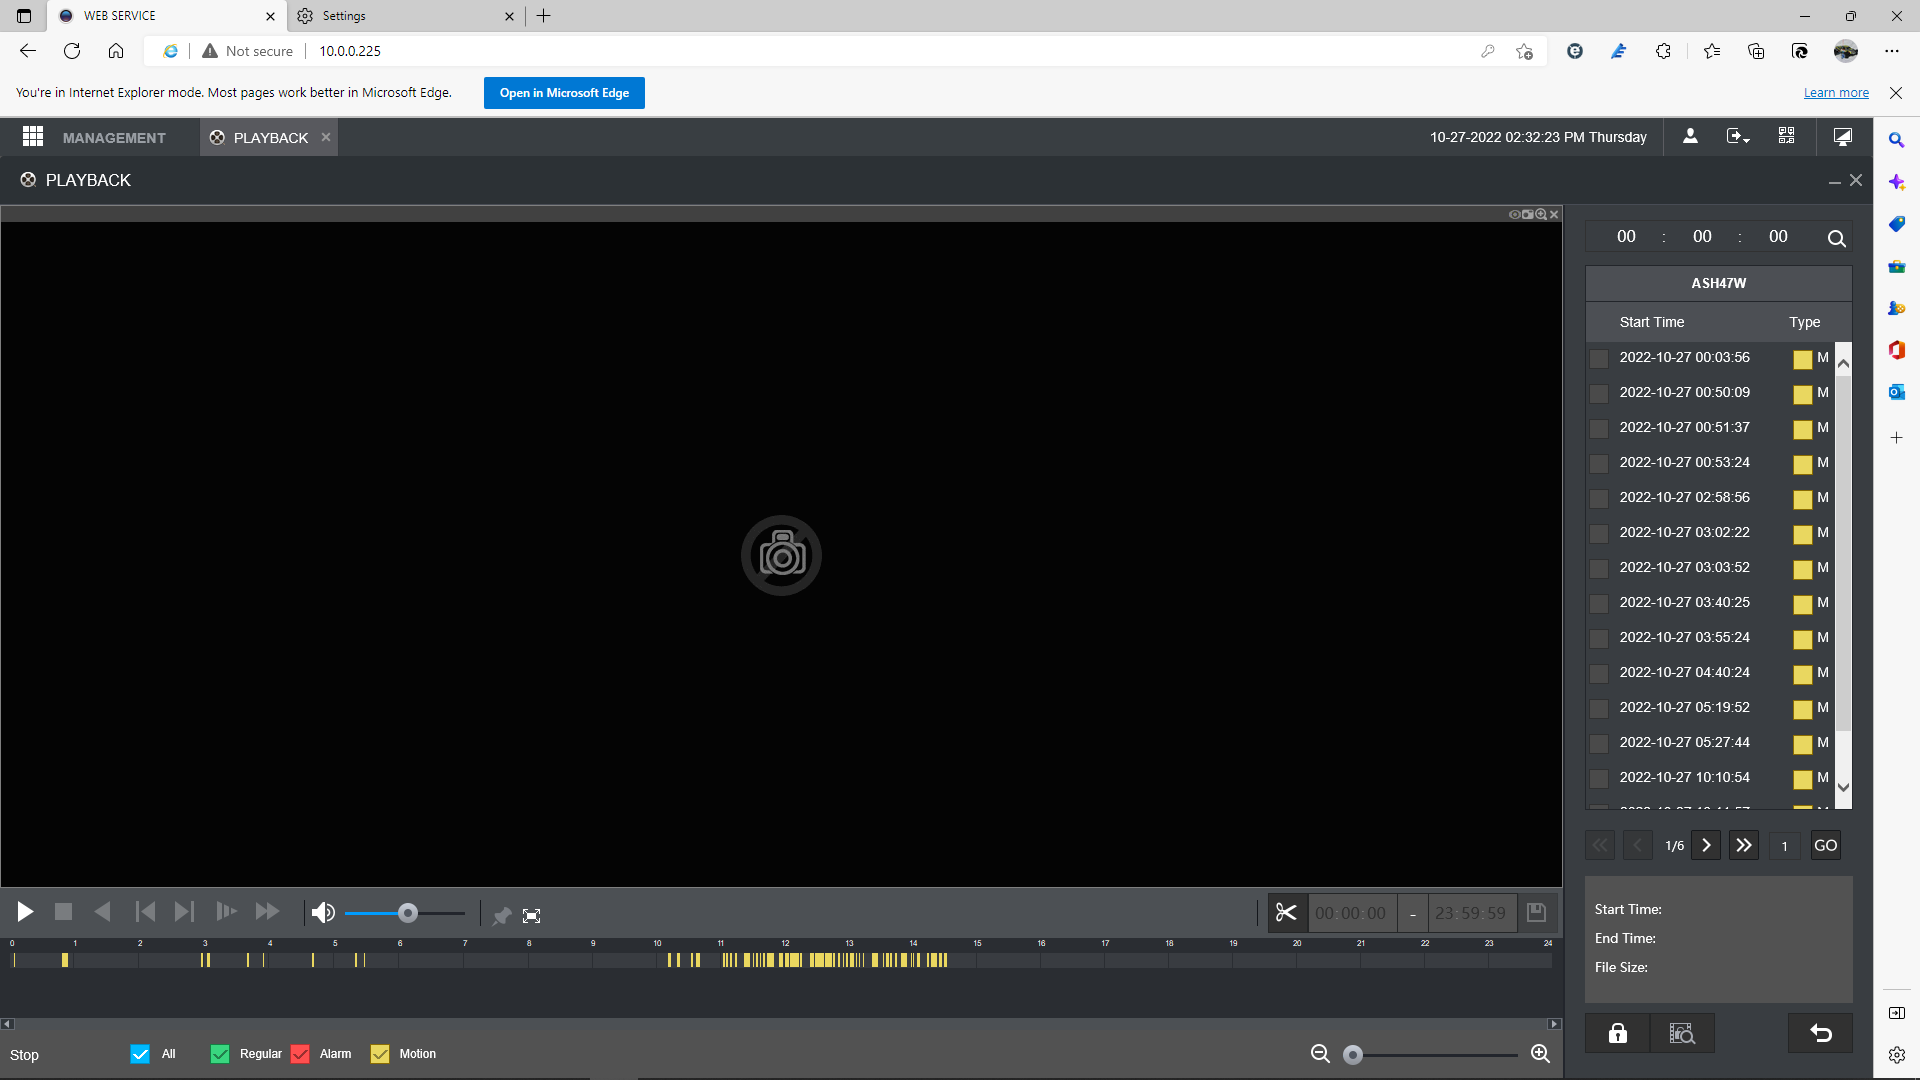Click the slow playback icon
Image resolution: width=1920 pixels, height=1080 pixels.
[227, 912]
